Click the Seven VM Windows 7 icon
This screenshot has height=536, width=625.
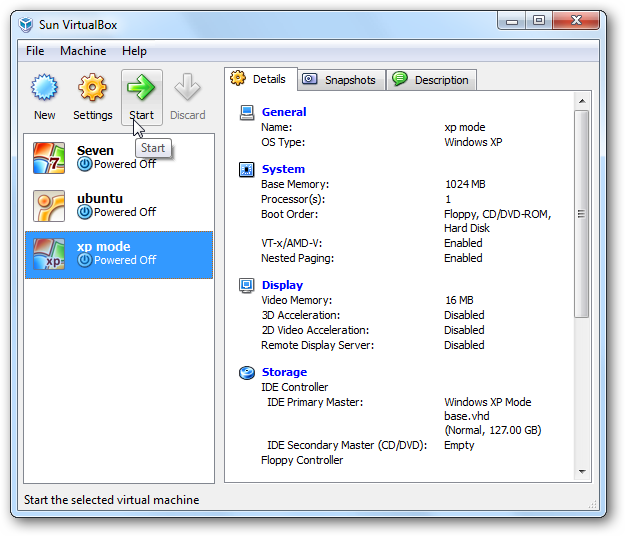[x=49, y=158]
